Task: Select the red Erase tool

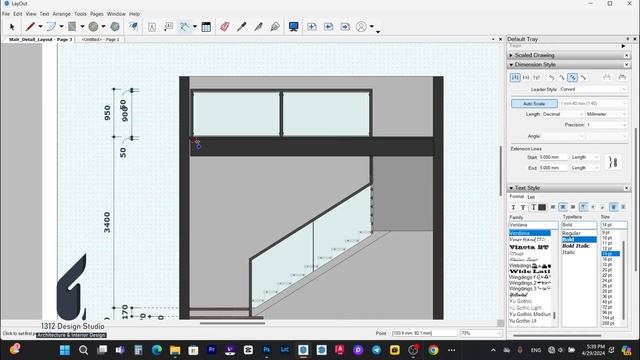Action: (x=224, y=27)
